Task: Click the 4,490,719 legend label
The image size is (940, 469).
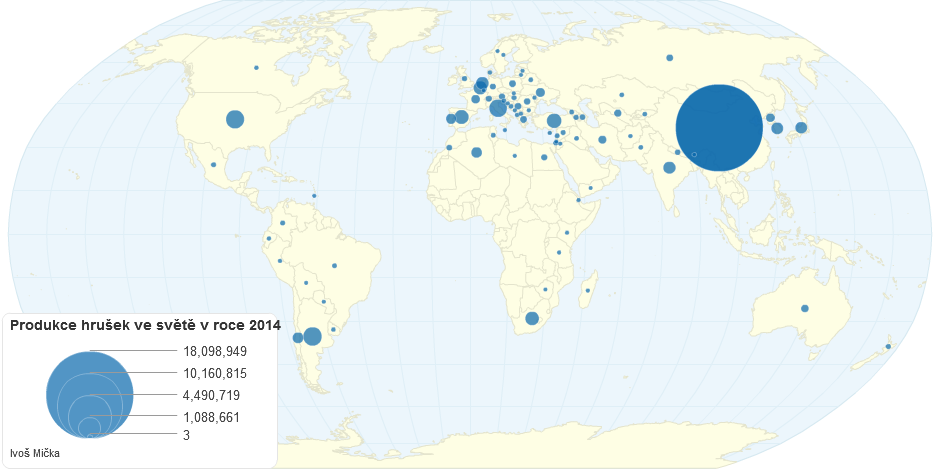Action: (212, 395)
